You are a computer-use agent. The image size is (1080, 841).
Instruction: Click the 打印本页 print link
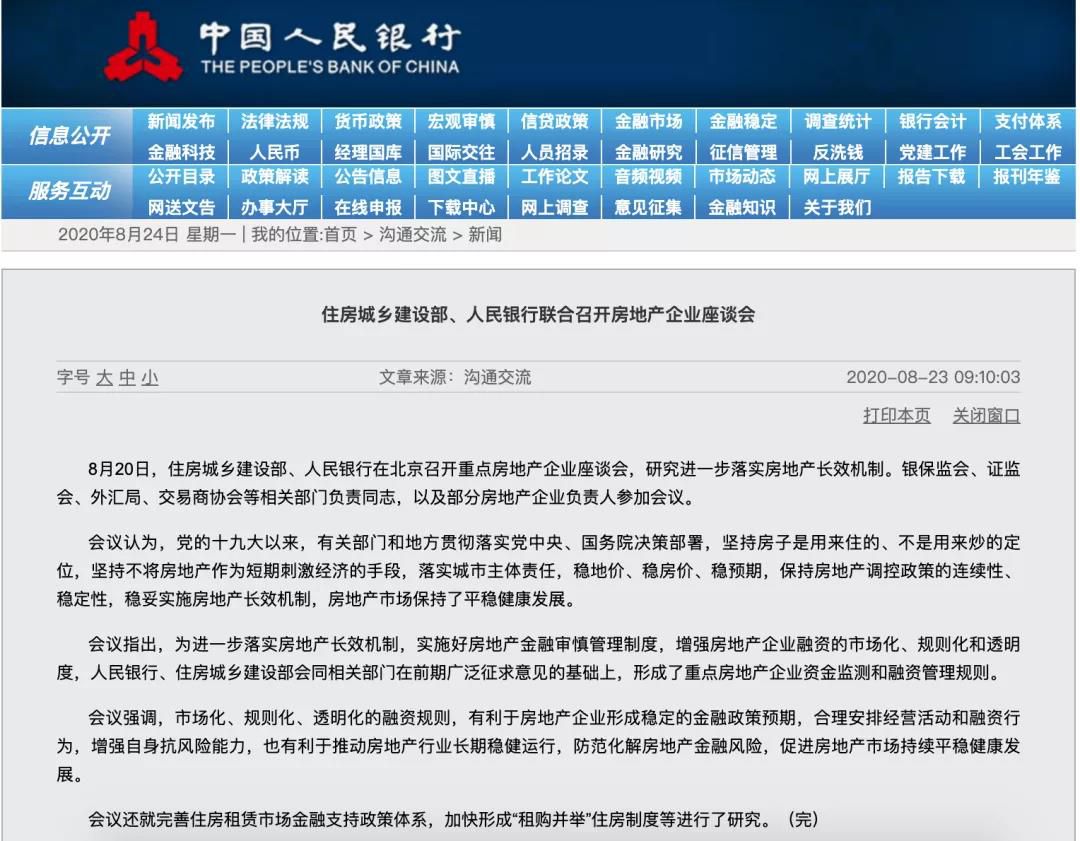pos(896,415)
